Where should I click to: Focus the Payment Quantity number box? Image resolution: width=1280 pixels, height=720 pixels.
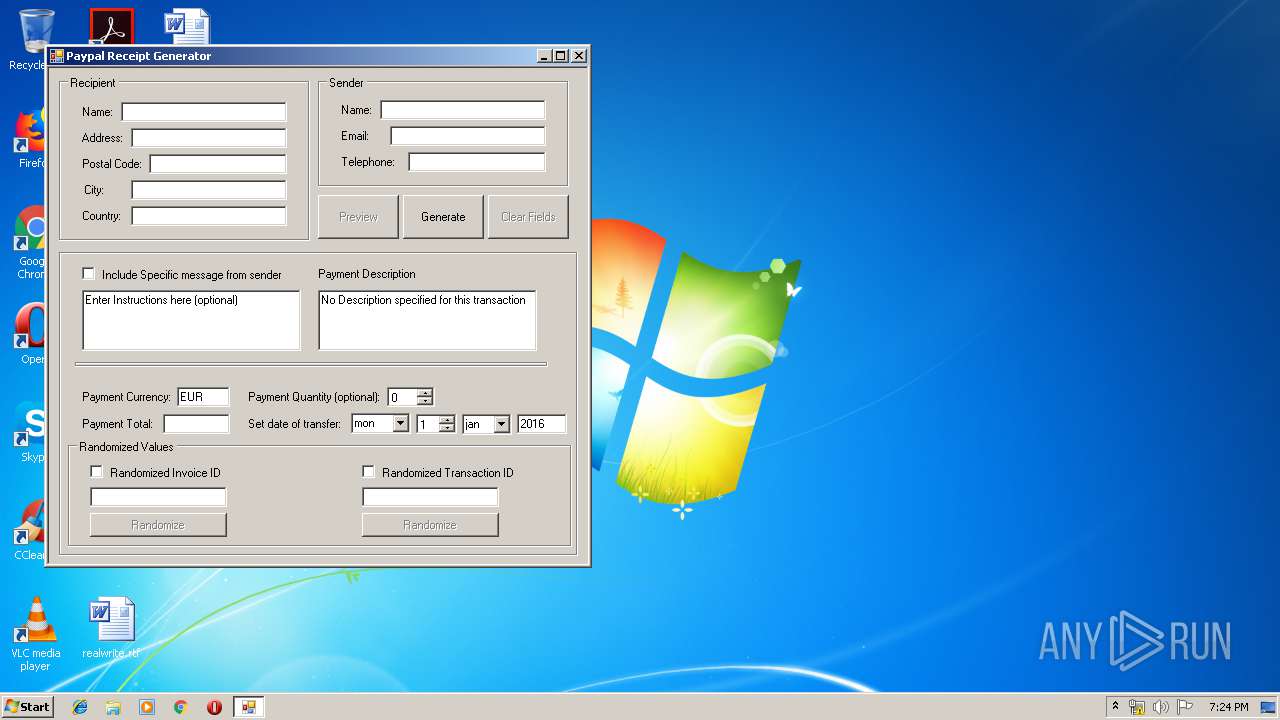coord(402,397)
